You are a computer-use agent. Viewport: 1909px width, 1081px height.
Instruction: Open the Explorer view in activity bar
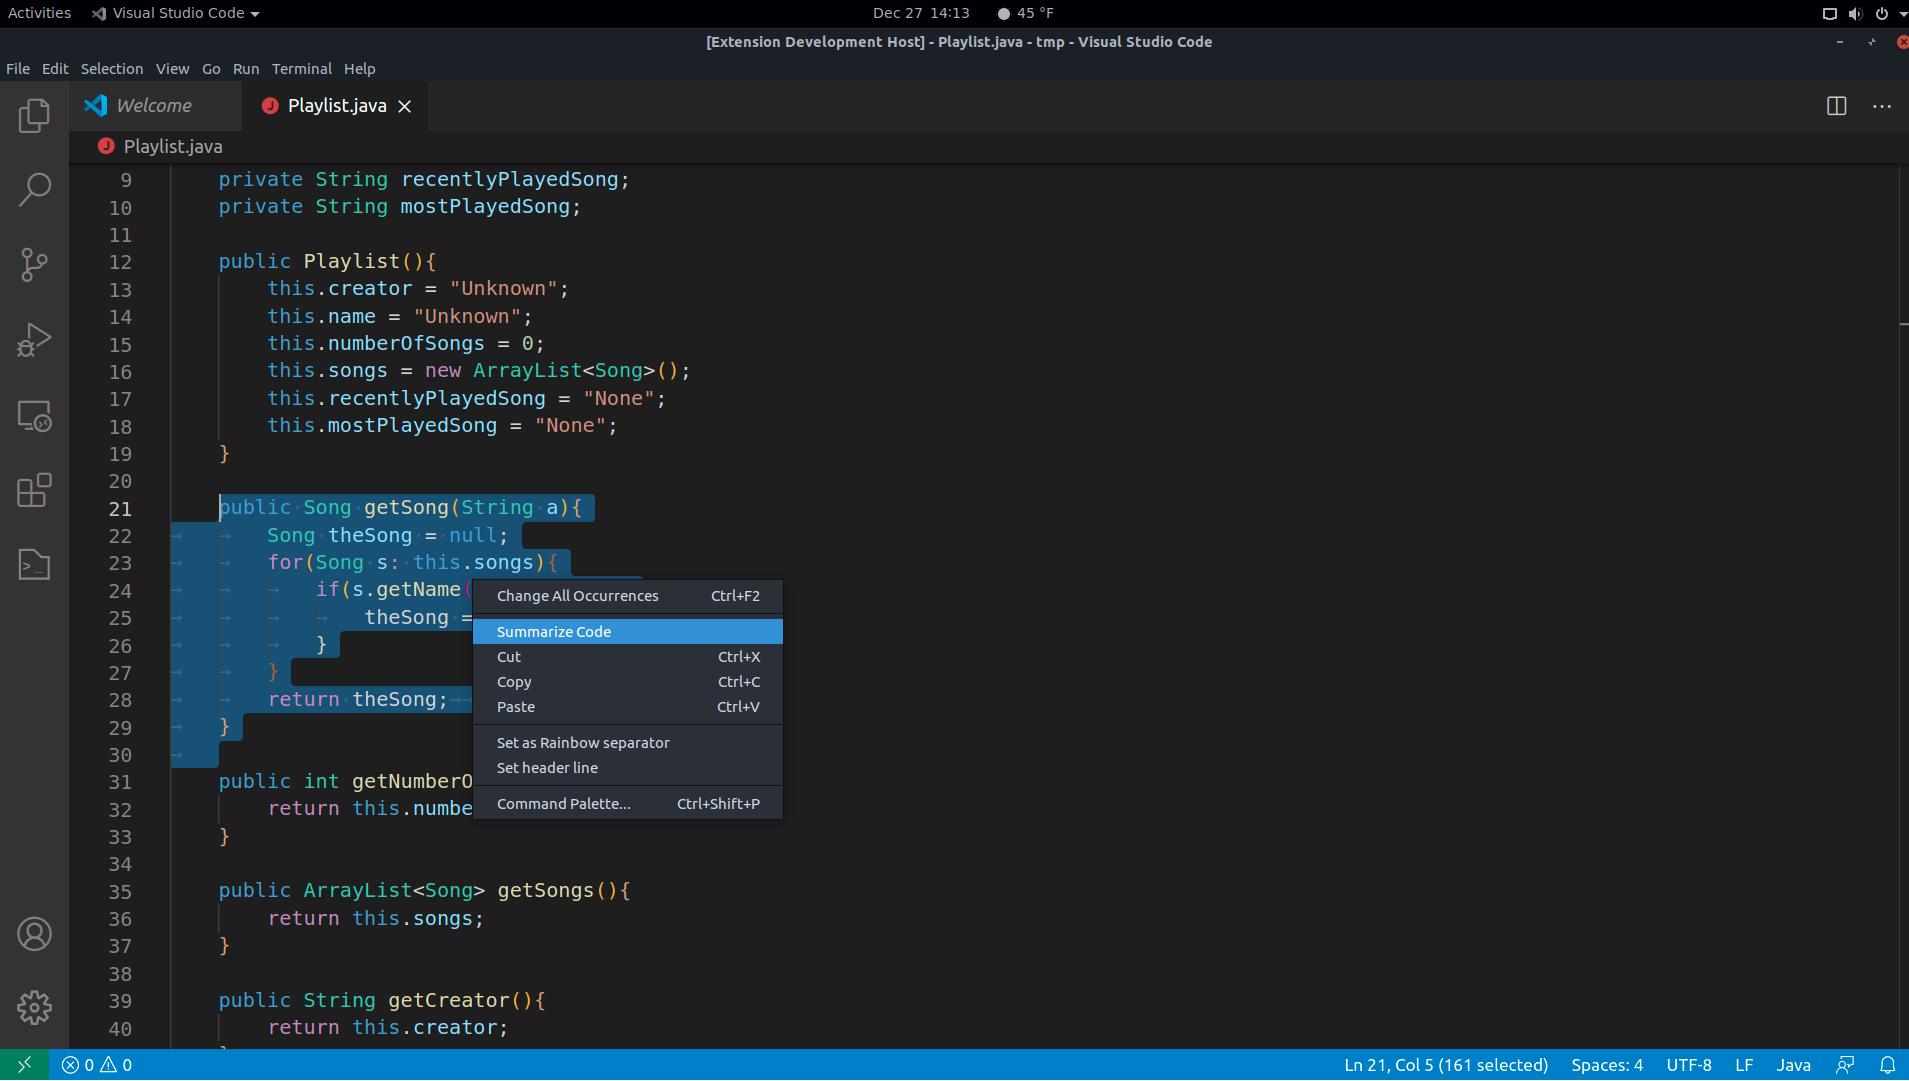pos(34,115)
